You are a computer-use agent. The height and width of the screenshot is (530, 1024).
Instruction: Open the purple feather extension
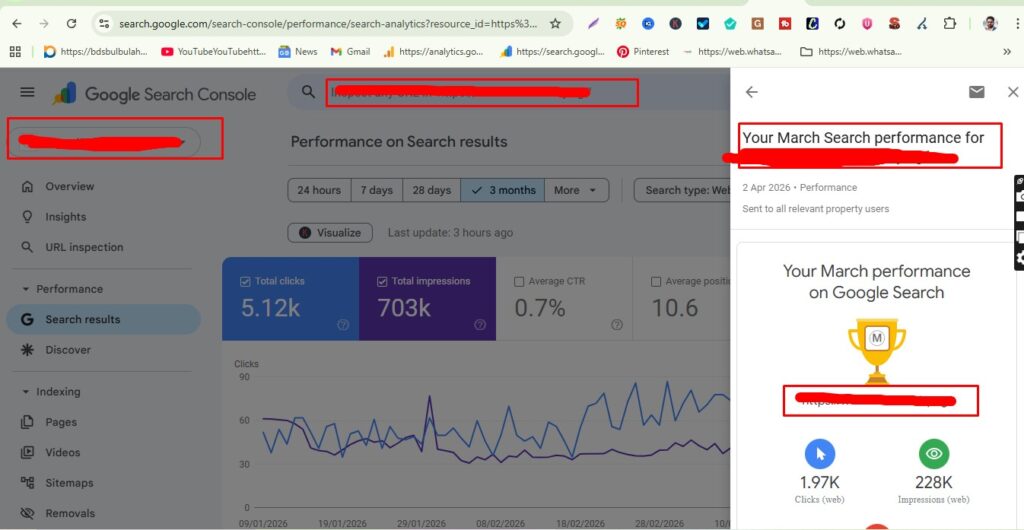(593, 24)
